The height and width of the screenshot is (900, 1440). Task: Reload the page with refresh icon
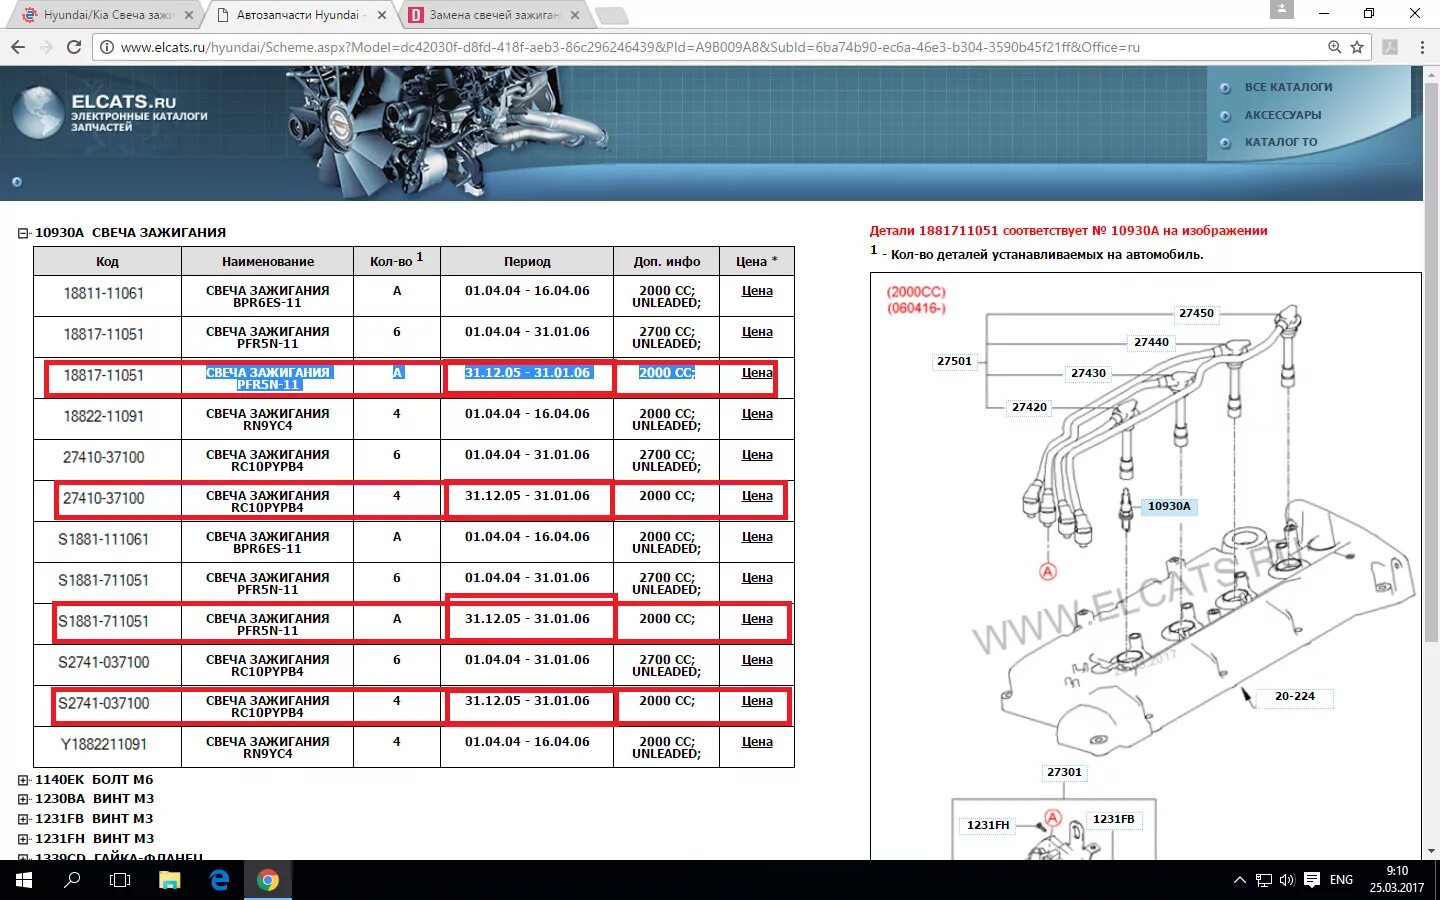tap(74, 47)
